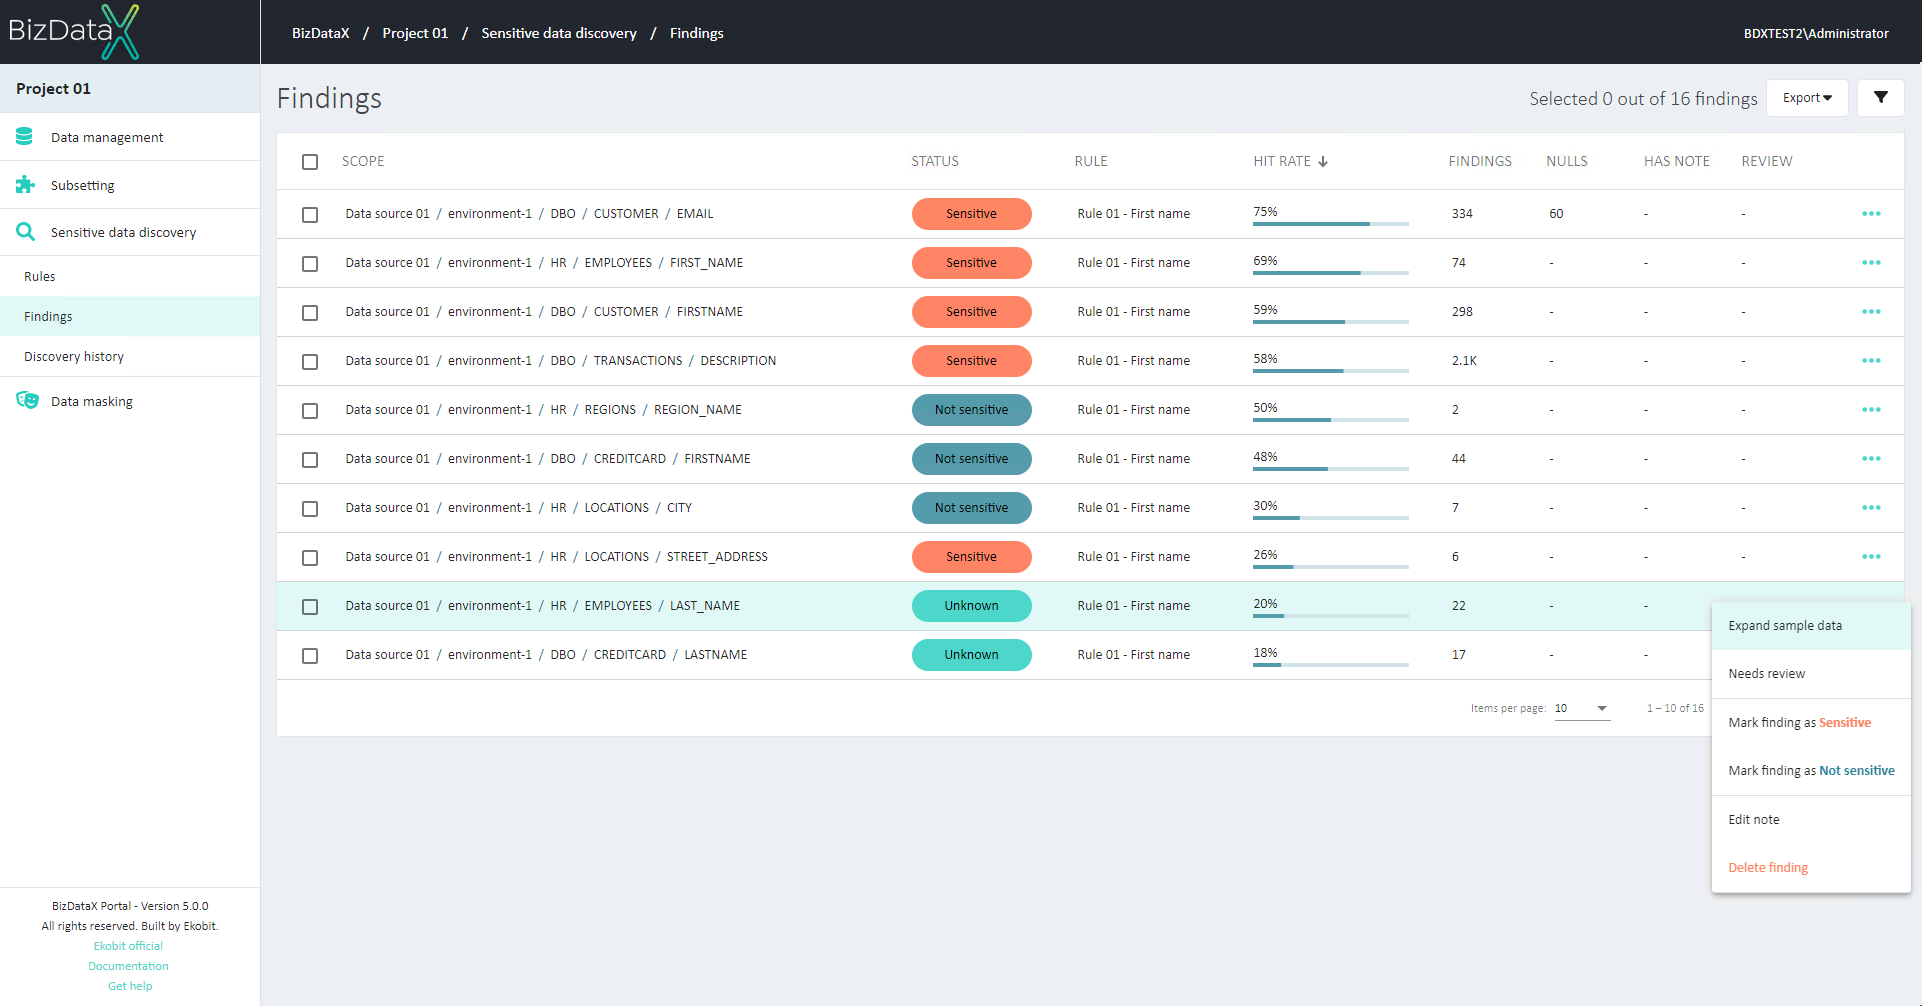Open row actions for LOCATIONS / CITY
This screenshot has height=1006, width=1922.
click(x=1871, y=508)
